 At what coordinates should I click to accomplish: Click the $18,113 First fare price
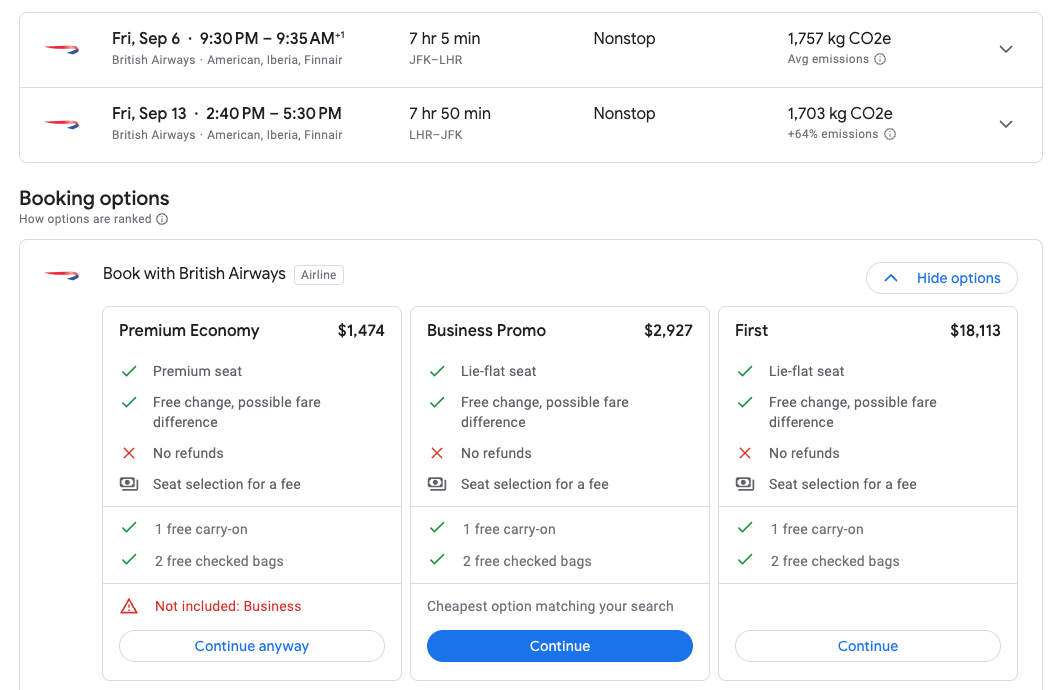[x=975, y=331]
